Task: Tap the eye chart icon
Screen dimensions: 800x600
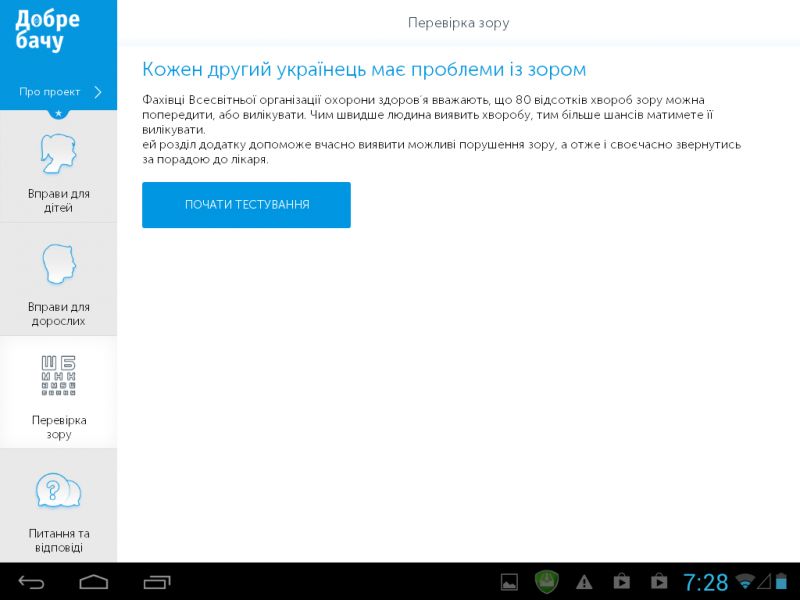Action: pyautogui.click(x=58, y=376)
